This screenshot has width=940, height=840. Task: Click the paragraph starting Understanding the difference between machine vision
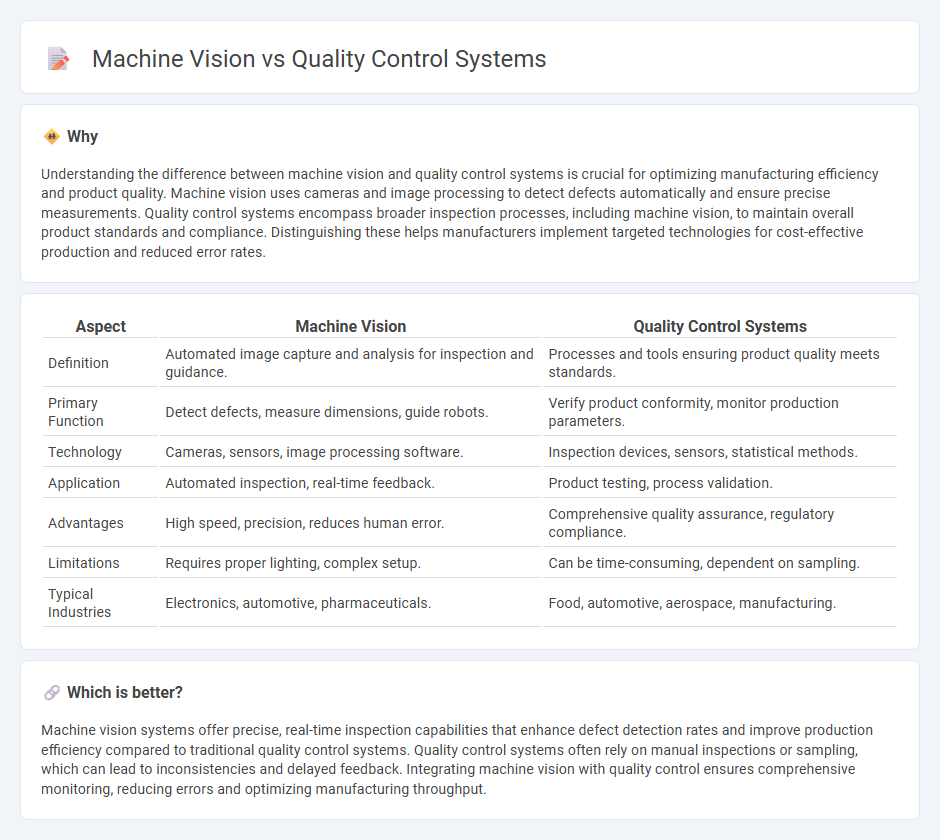pyautogui.click(x=460, y=213)
